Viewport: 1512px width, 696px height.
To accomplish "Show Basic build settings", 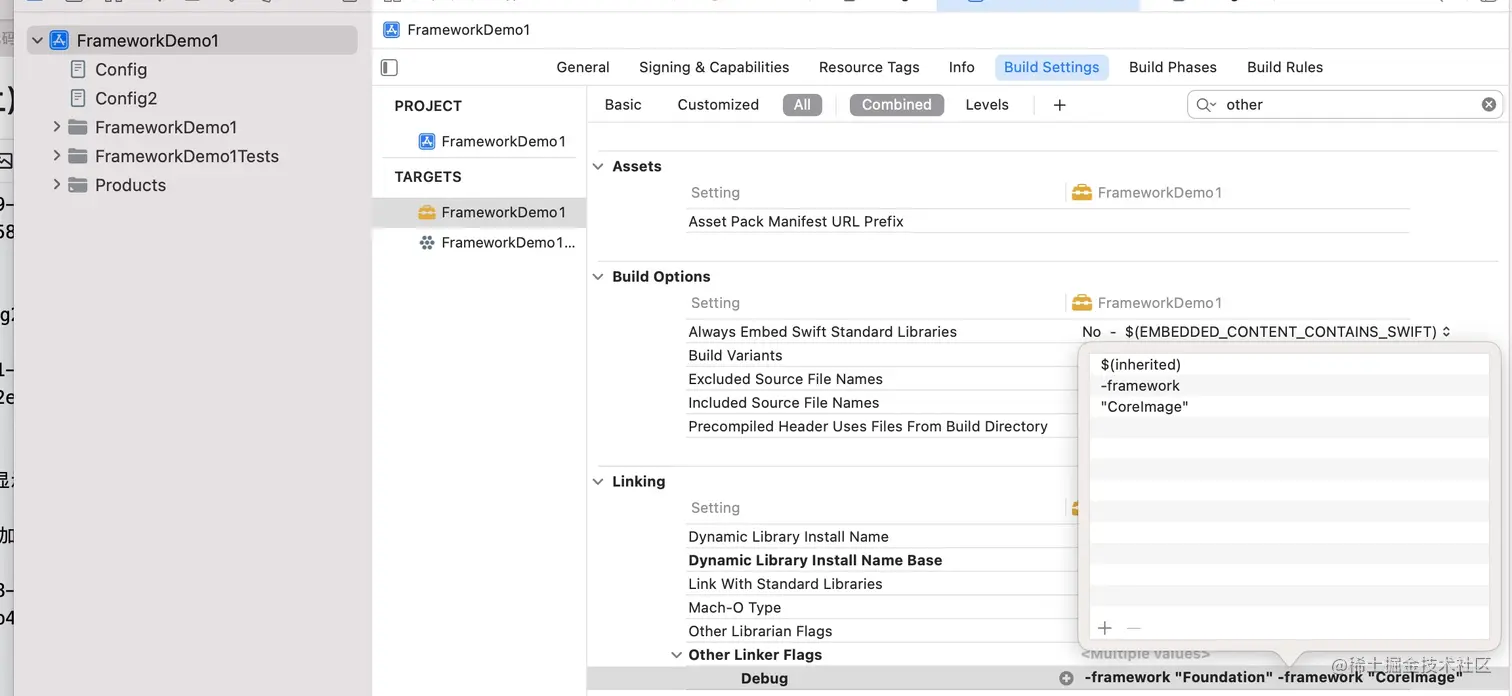I will [623, 105].
